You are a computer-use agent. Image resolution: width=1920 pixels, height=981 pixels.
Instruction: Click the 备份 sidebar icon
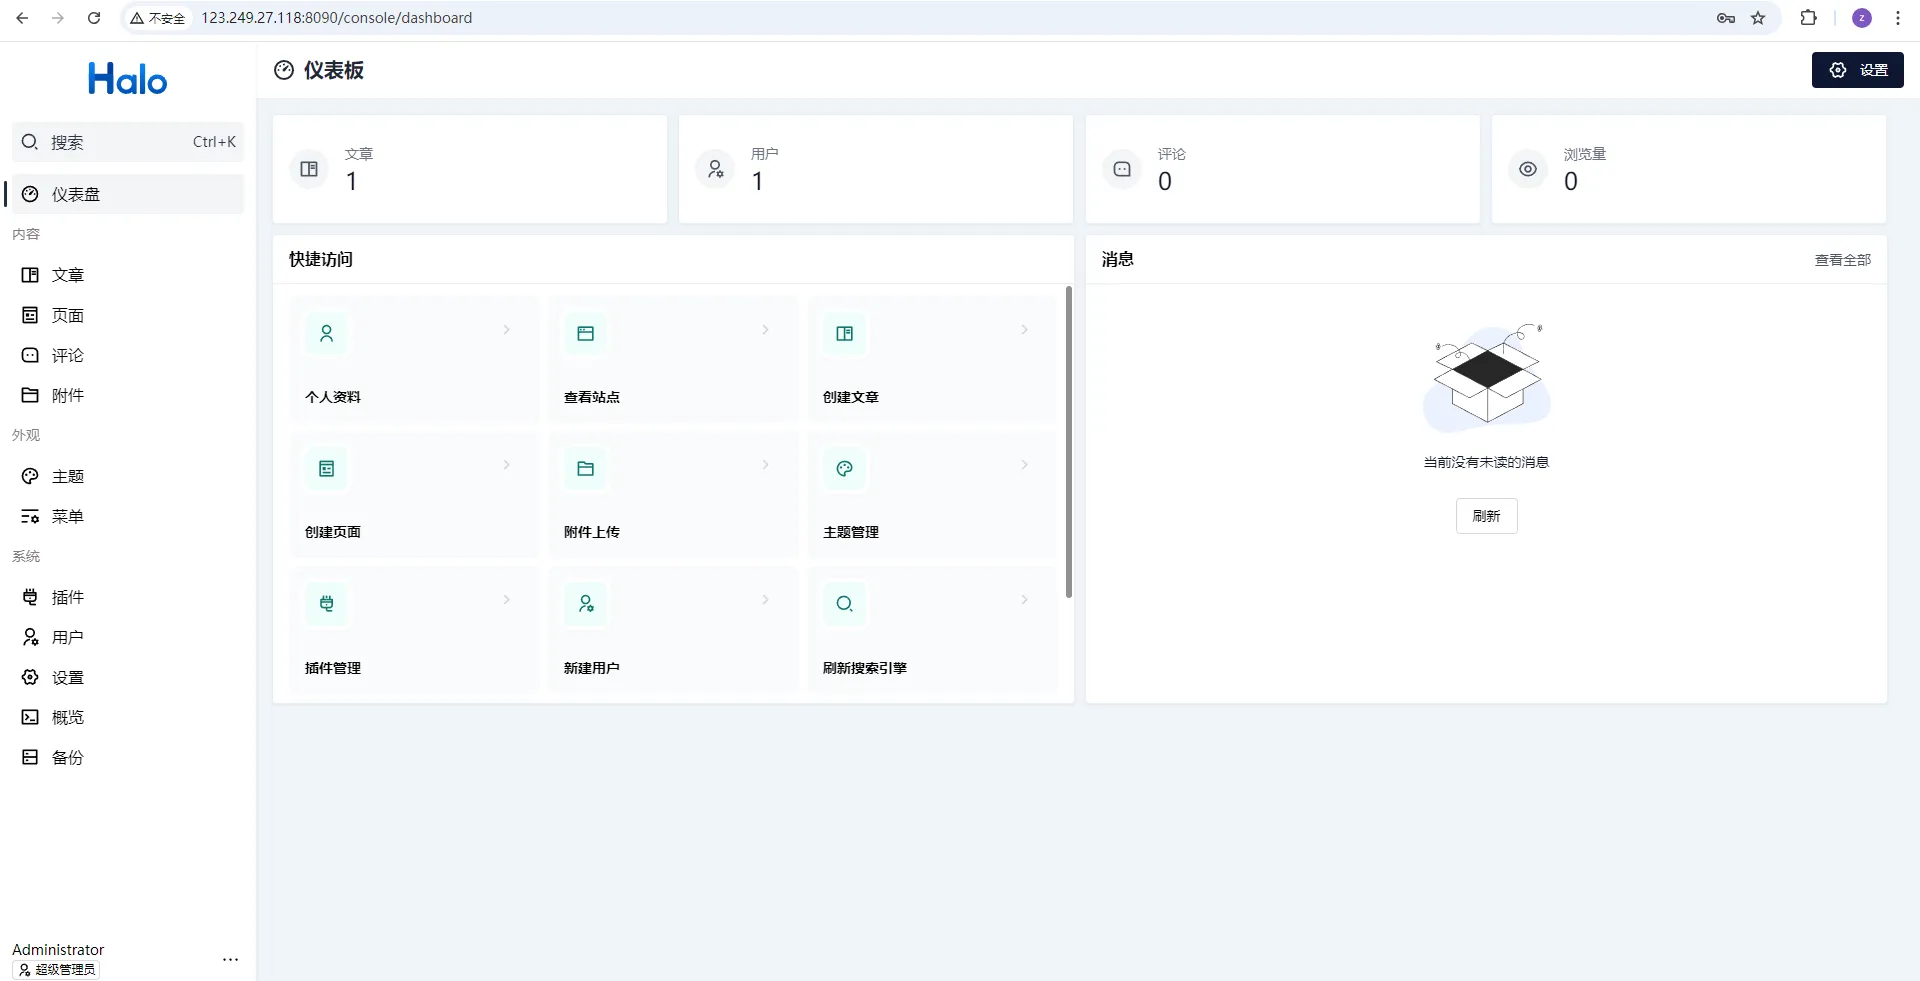point(30,757)
